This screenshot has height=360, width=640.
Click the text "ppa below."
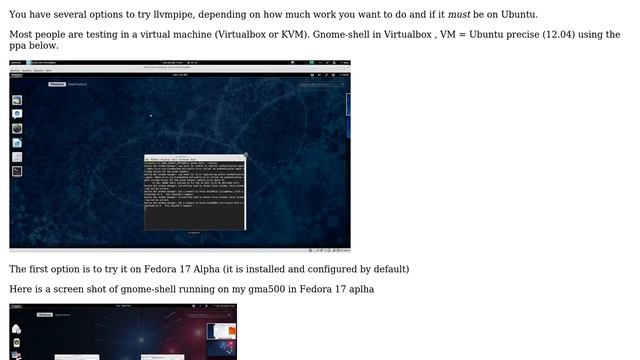coord(34,46)
